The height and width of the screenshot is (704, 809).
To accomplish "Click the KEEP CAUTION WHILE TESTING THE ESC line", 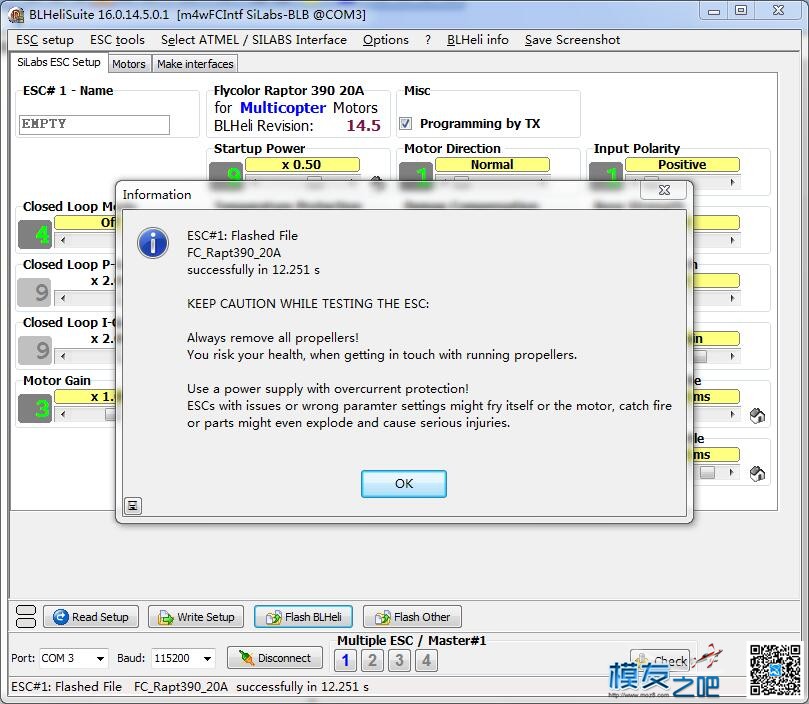I will [308, 303].
